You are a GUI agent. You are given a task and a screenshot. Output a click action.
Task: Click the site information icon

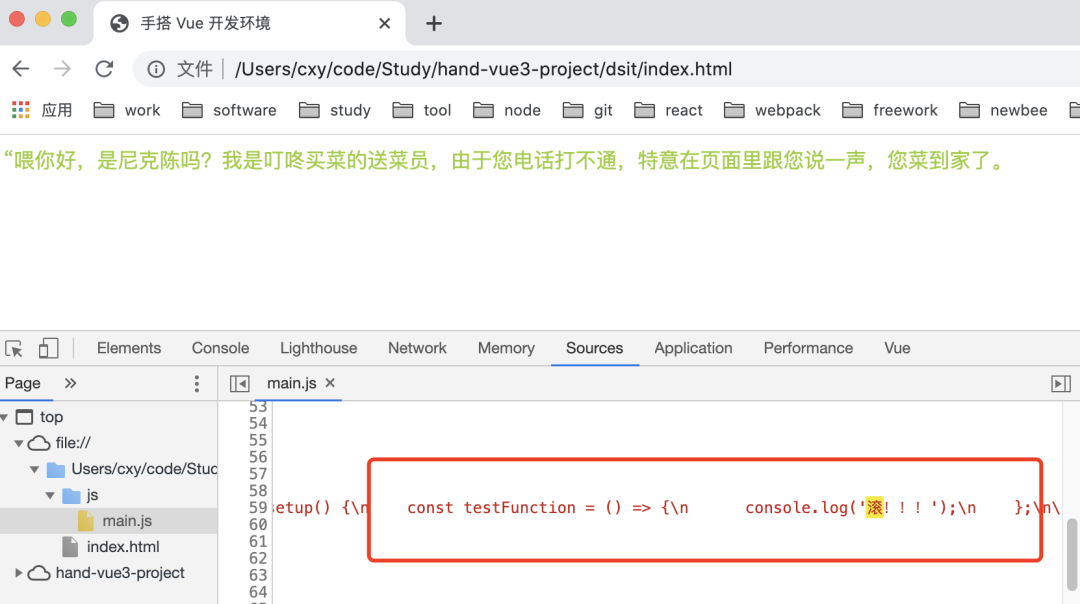[x=156, y=69]
